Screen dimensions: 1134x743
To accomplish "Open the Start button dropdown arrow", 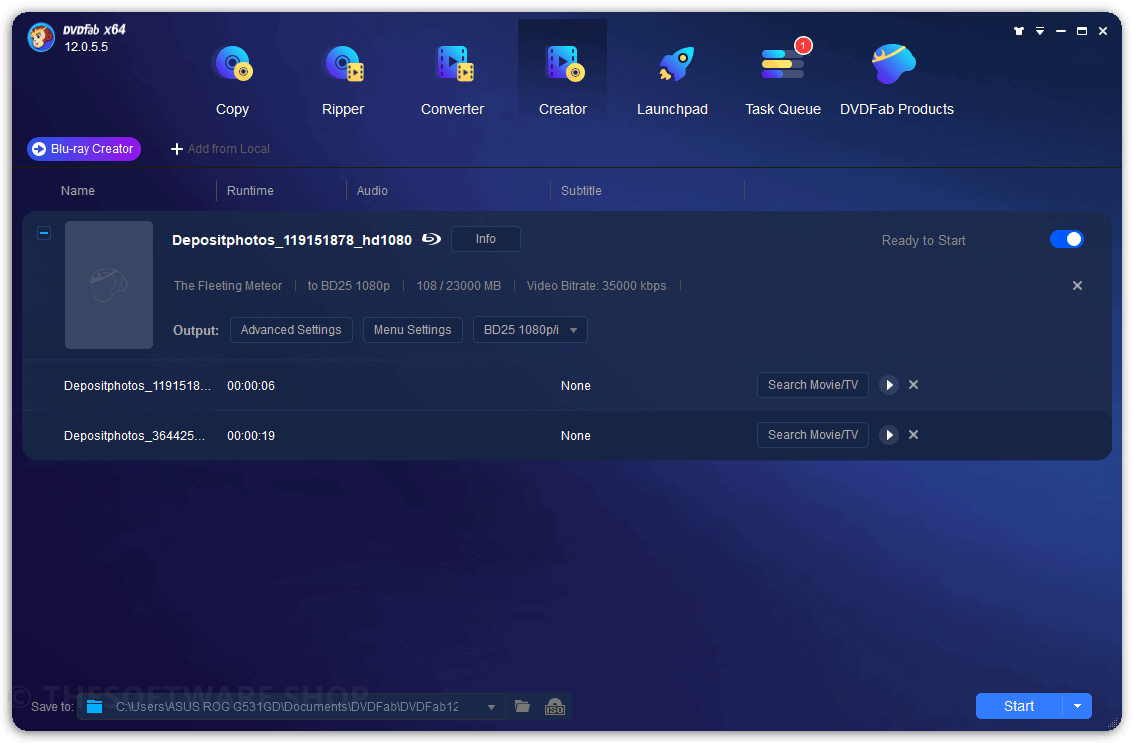I will click(x=1078, y=706).
